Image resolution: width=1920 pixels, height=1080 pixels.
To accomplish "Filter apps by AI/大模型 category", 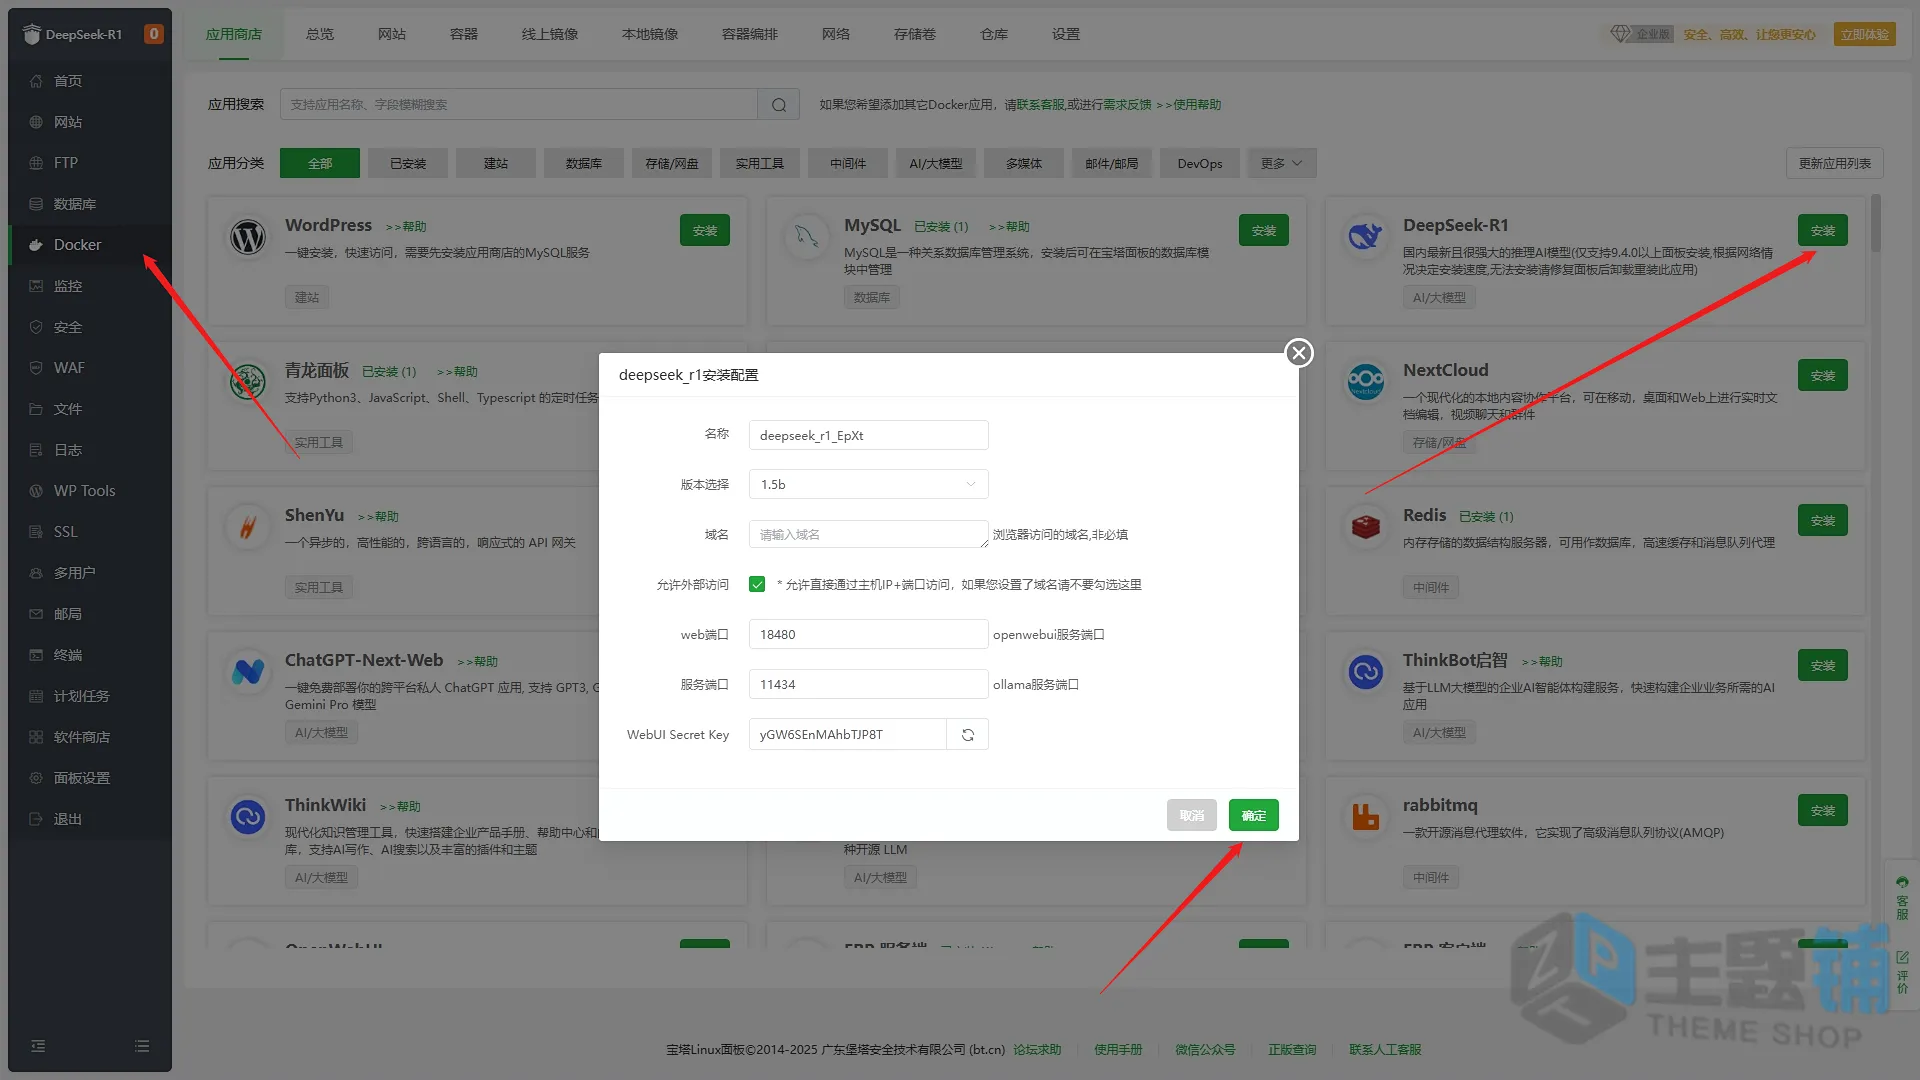I will pyautogui.click(x=935, y=164).
